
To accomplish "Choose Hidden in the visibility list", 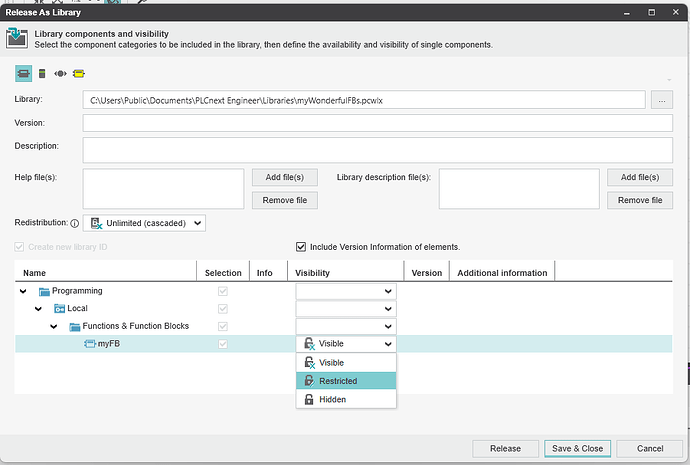I will 346,399.
